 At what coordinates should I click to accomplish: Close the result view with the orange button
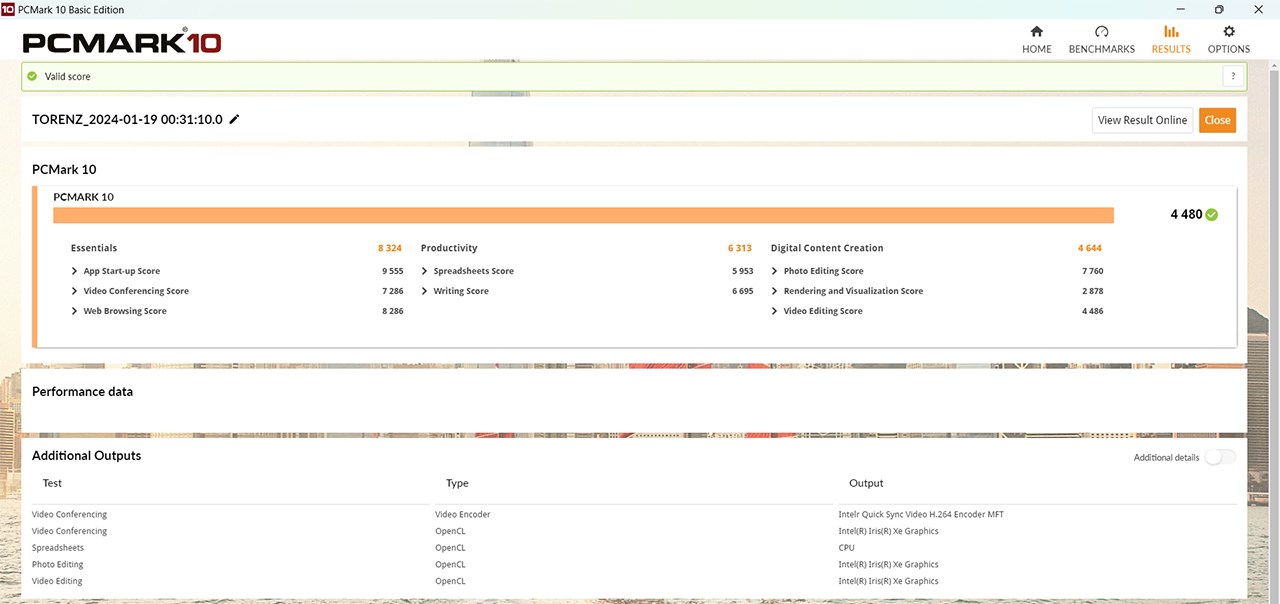point(1217,120)
